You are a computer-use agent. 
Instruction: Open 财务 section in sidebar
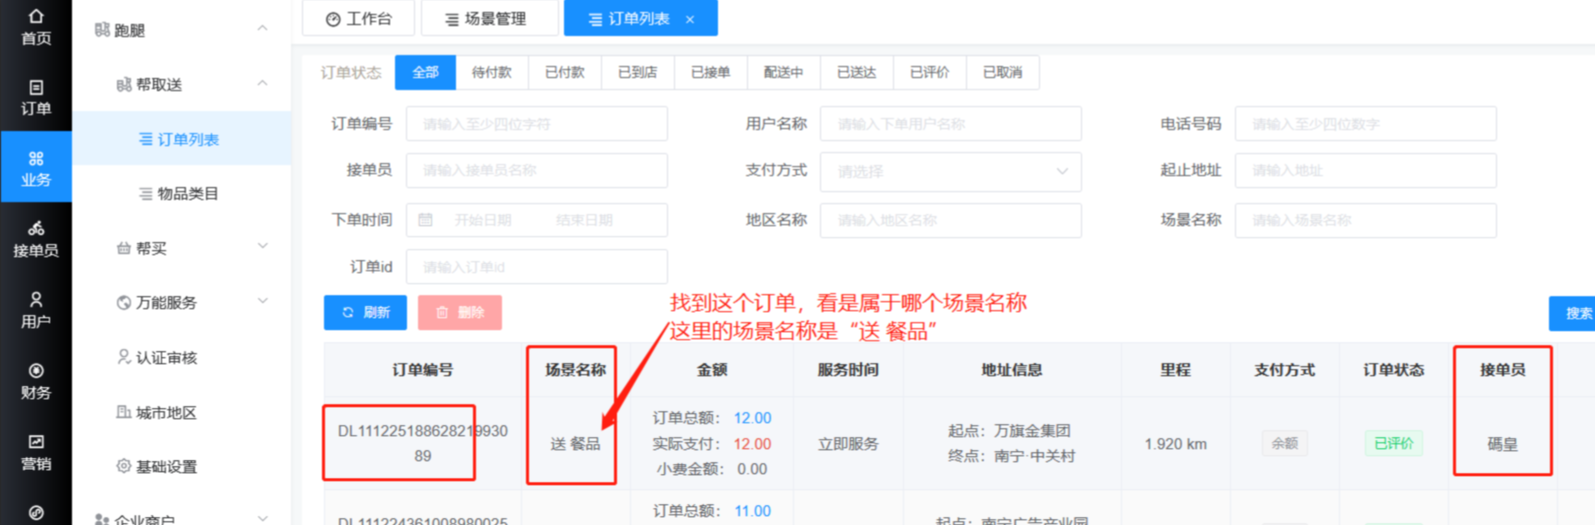coord(36,381)
